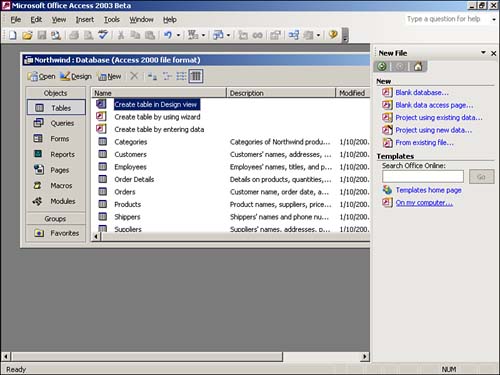Open the Window menu
The width and height of the screenshot is (500, 375).
(x=141, y=20)
